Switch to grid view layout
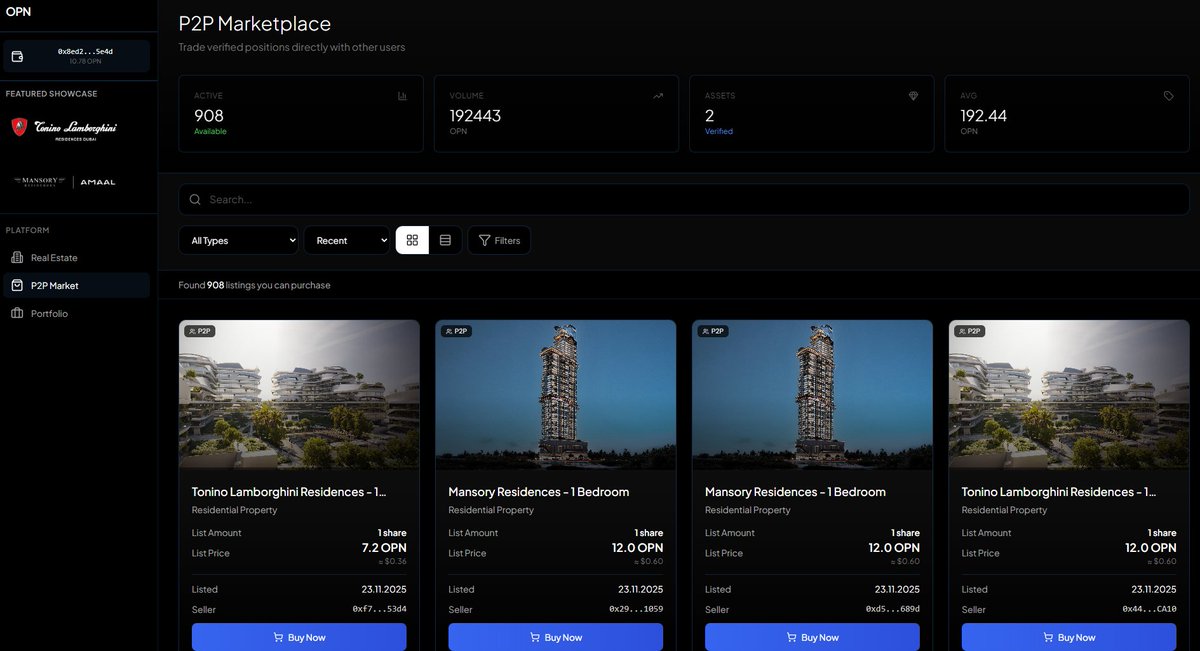This screenshot has width=1200, height=651. 412,240
